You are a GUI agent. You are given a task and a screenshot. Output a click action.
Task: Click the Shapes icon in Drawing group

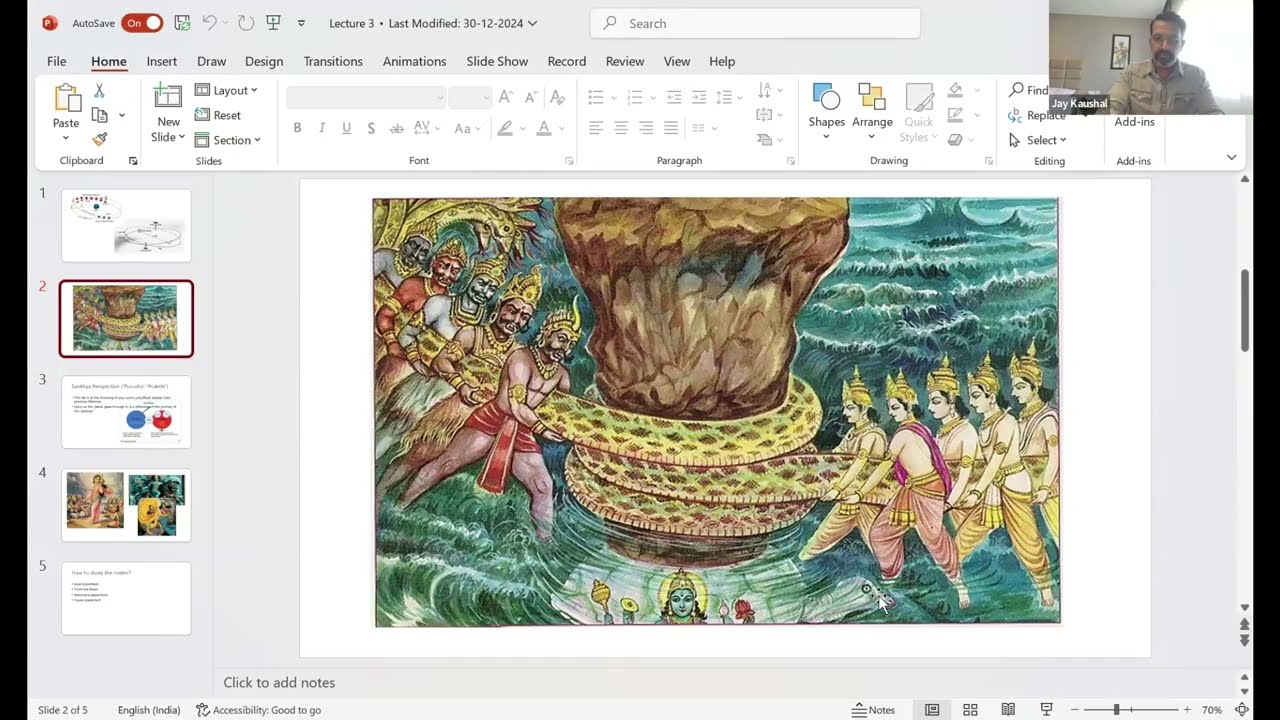point(826,97)
